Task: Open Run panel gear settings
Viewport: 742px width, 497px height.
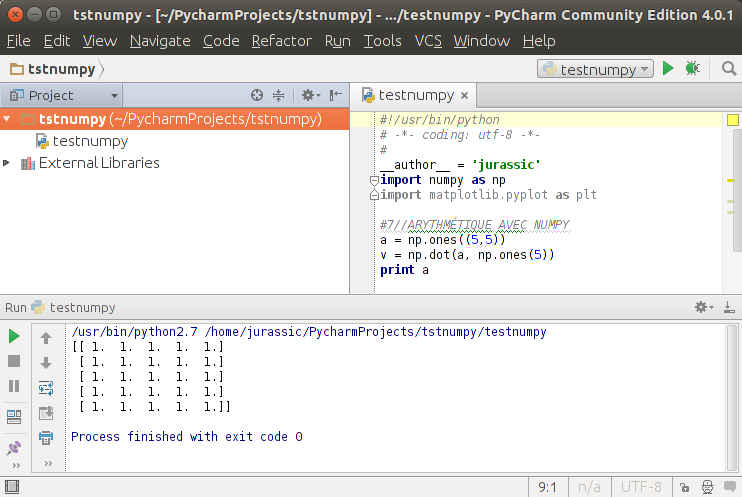Action: [x=704, y=307]
